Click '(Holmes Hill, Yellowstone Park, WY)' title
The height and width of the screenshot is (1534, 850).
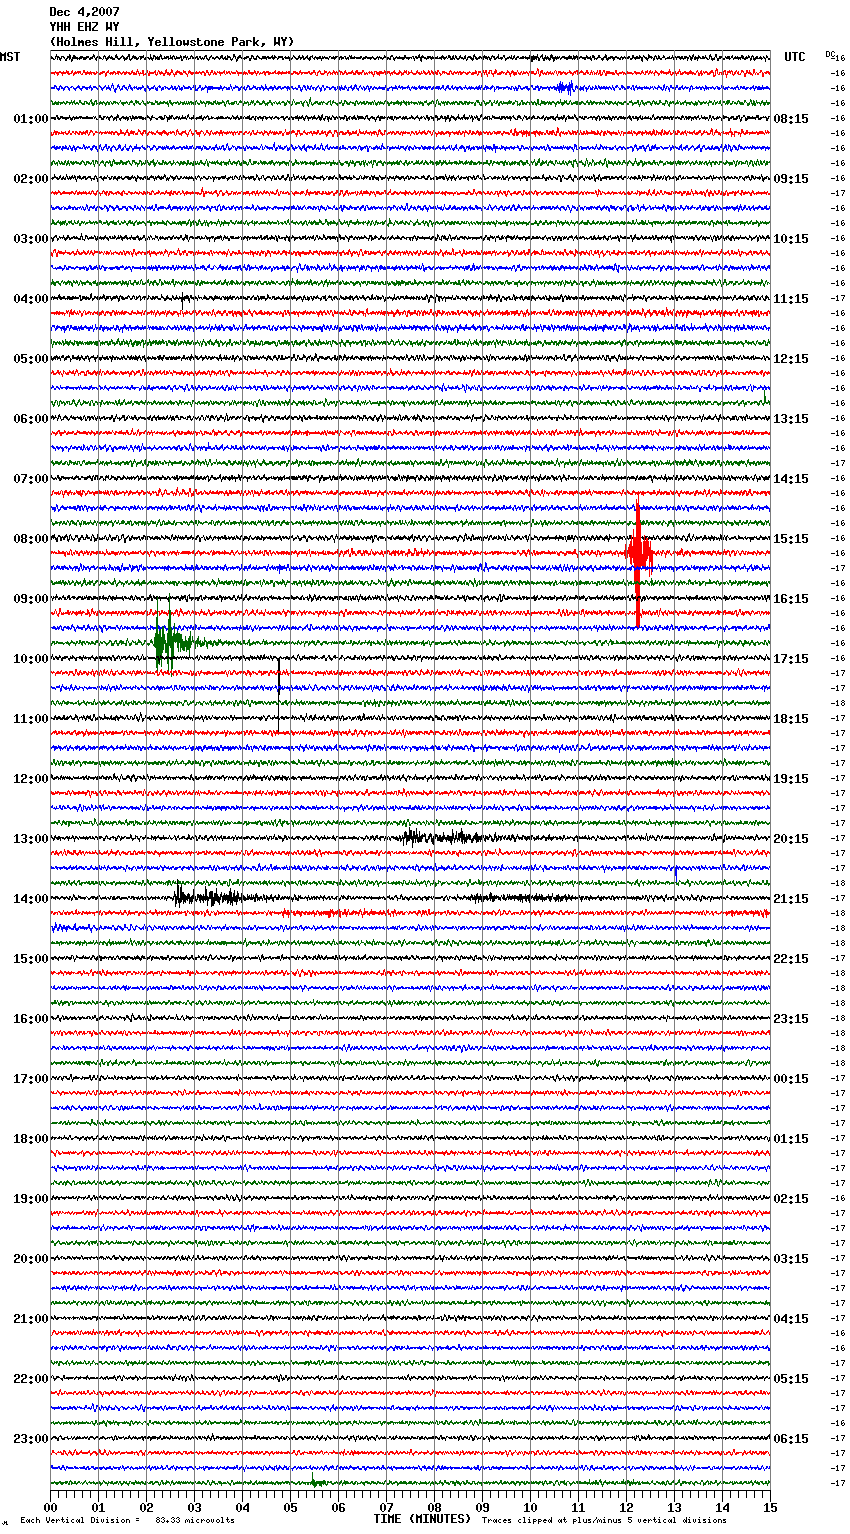(x=172, y=42)
